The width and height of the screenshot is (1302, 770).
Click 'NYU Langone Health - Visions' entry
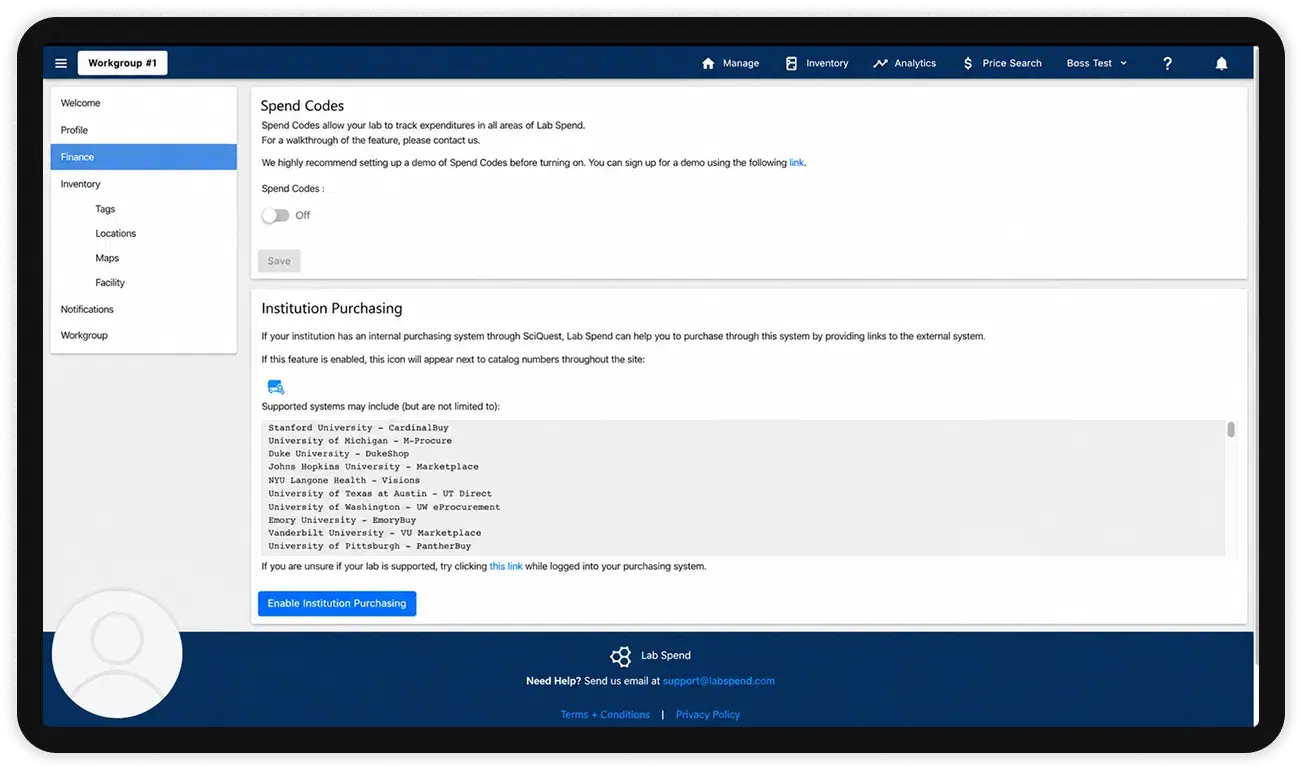pos(344,480)
